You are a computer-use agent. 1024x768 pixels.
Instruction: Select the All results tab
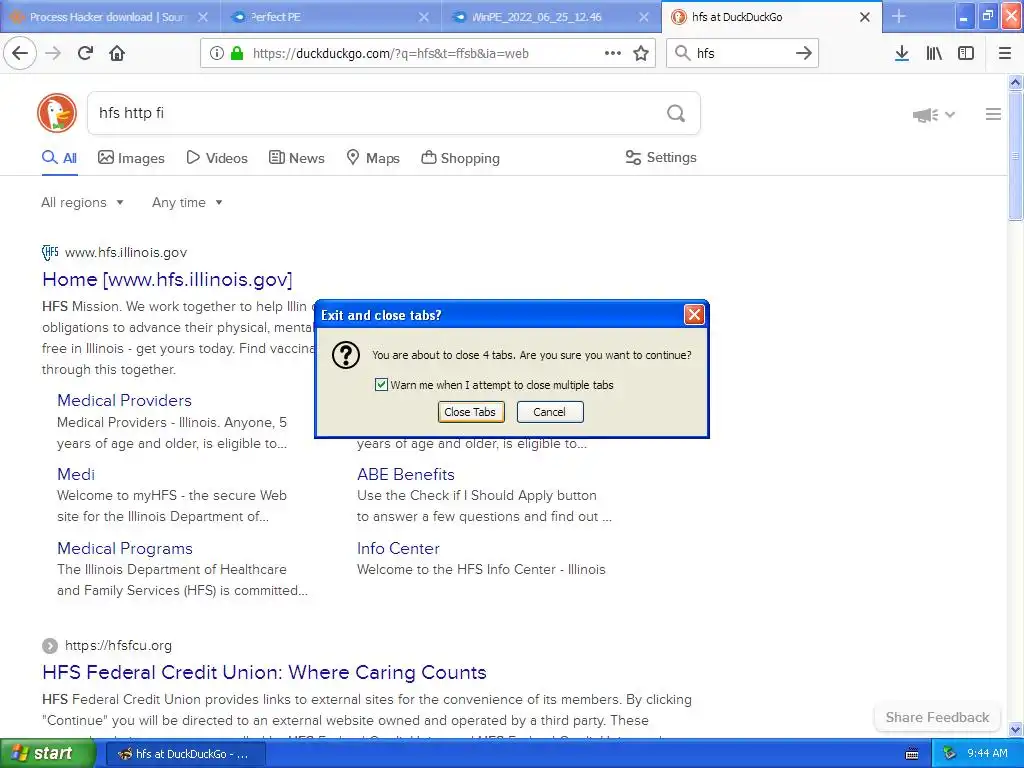click(x=59, y=158)
